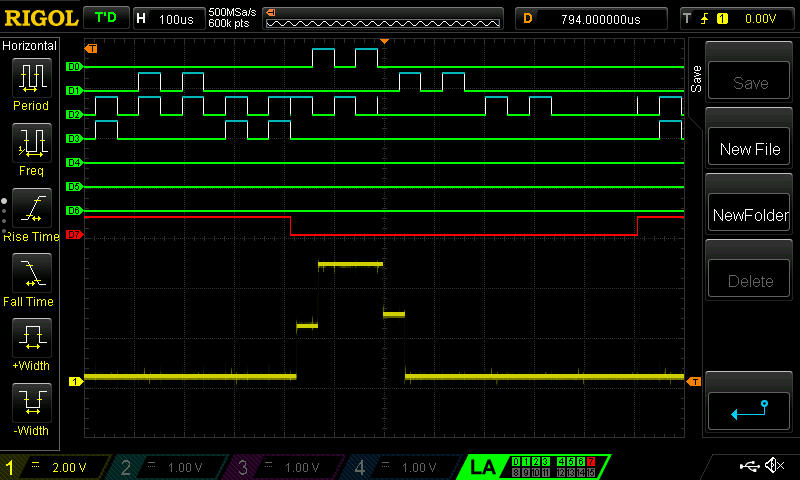
Task: Open the LA logic analyzer tab
Action: click(x=482, y=467)
